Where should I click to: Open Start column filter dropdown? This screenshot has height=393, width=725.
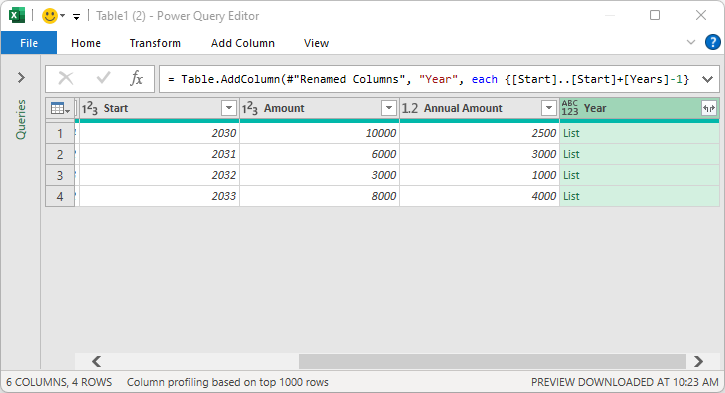point(228,108)
